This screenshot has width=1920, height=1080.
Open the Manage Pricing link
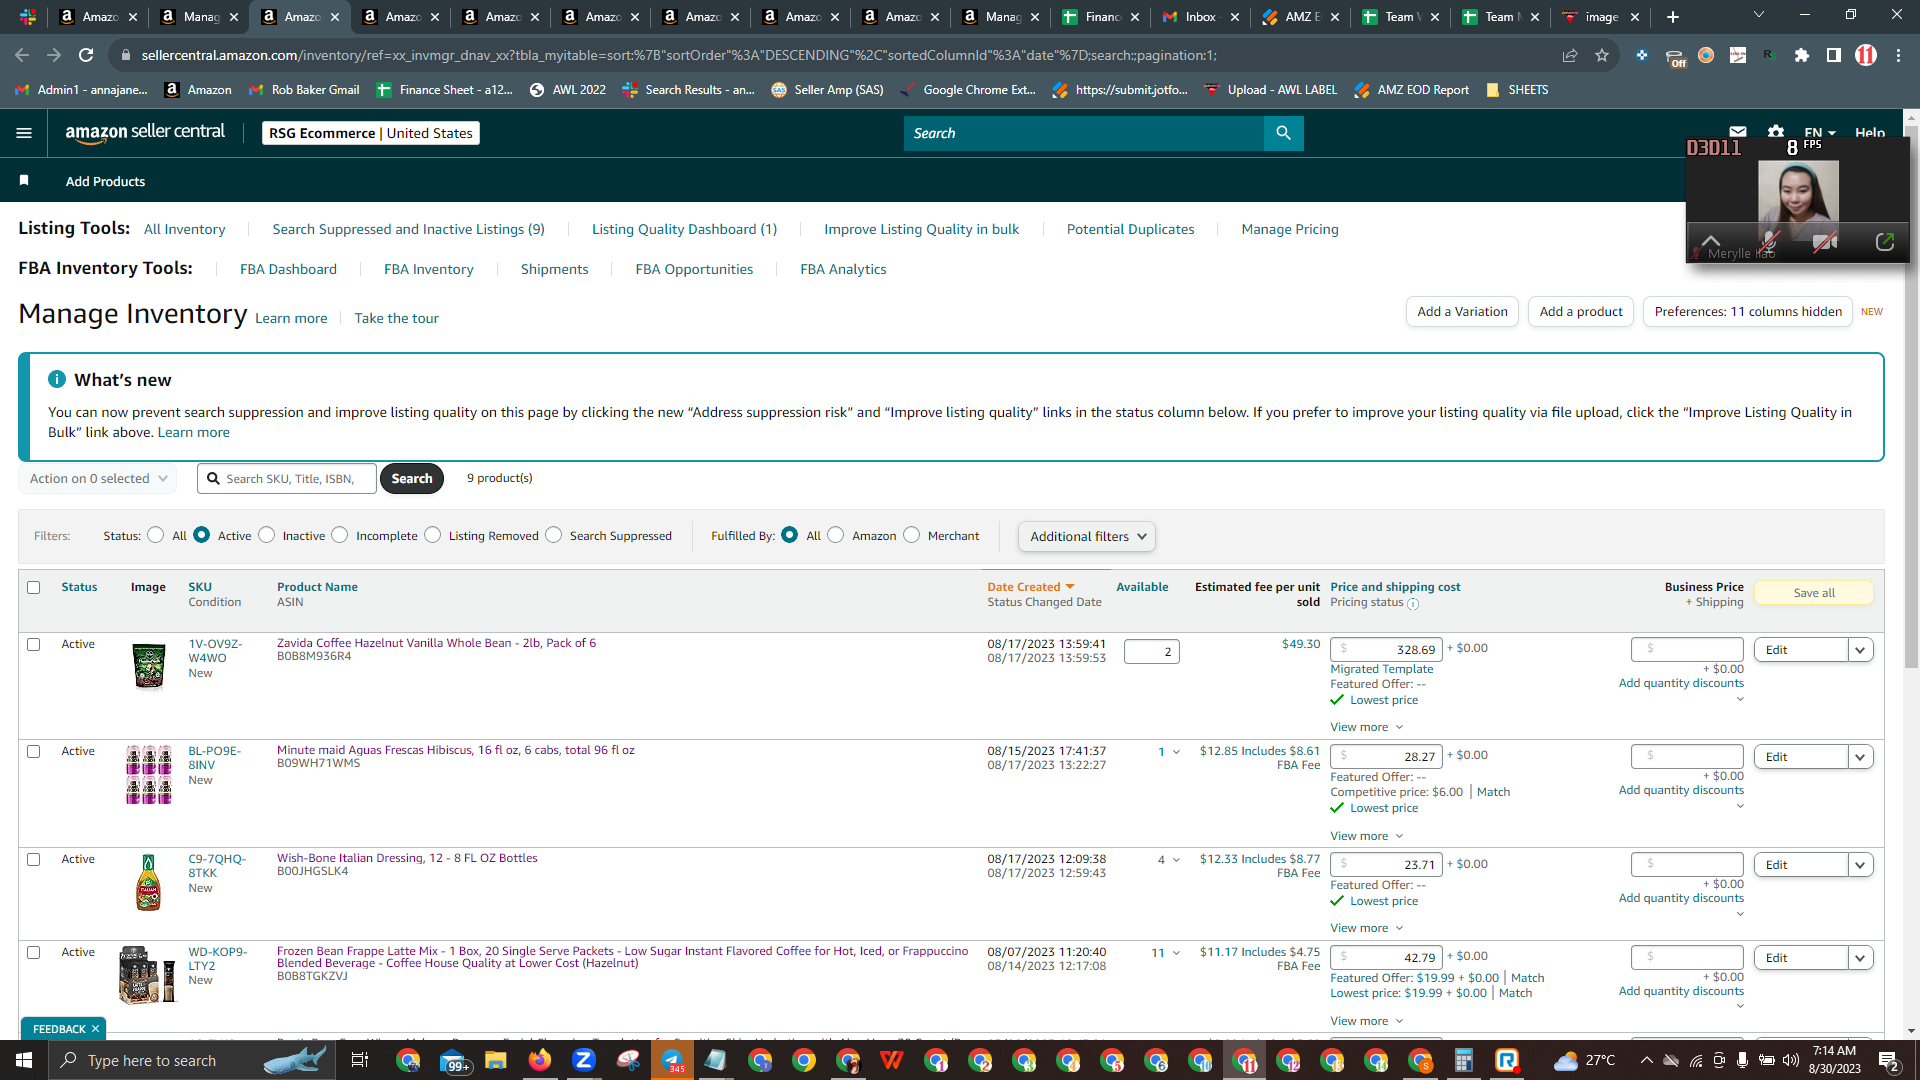pyautogui.click(x=1290, y=229)
